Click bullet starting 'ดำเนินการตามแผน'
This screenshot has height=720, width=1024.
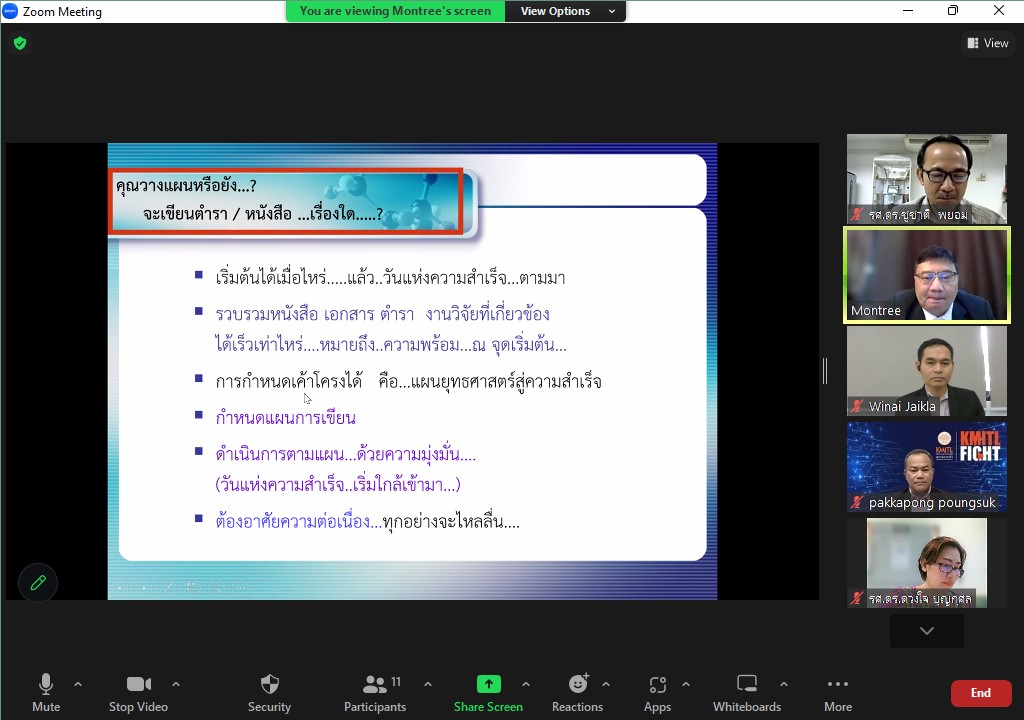point(345,454)
